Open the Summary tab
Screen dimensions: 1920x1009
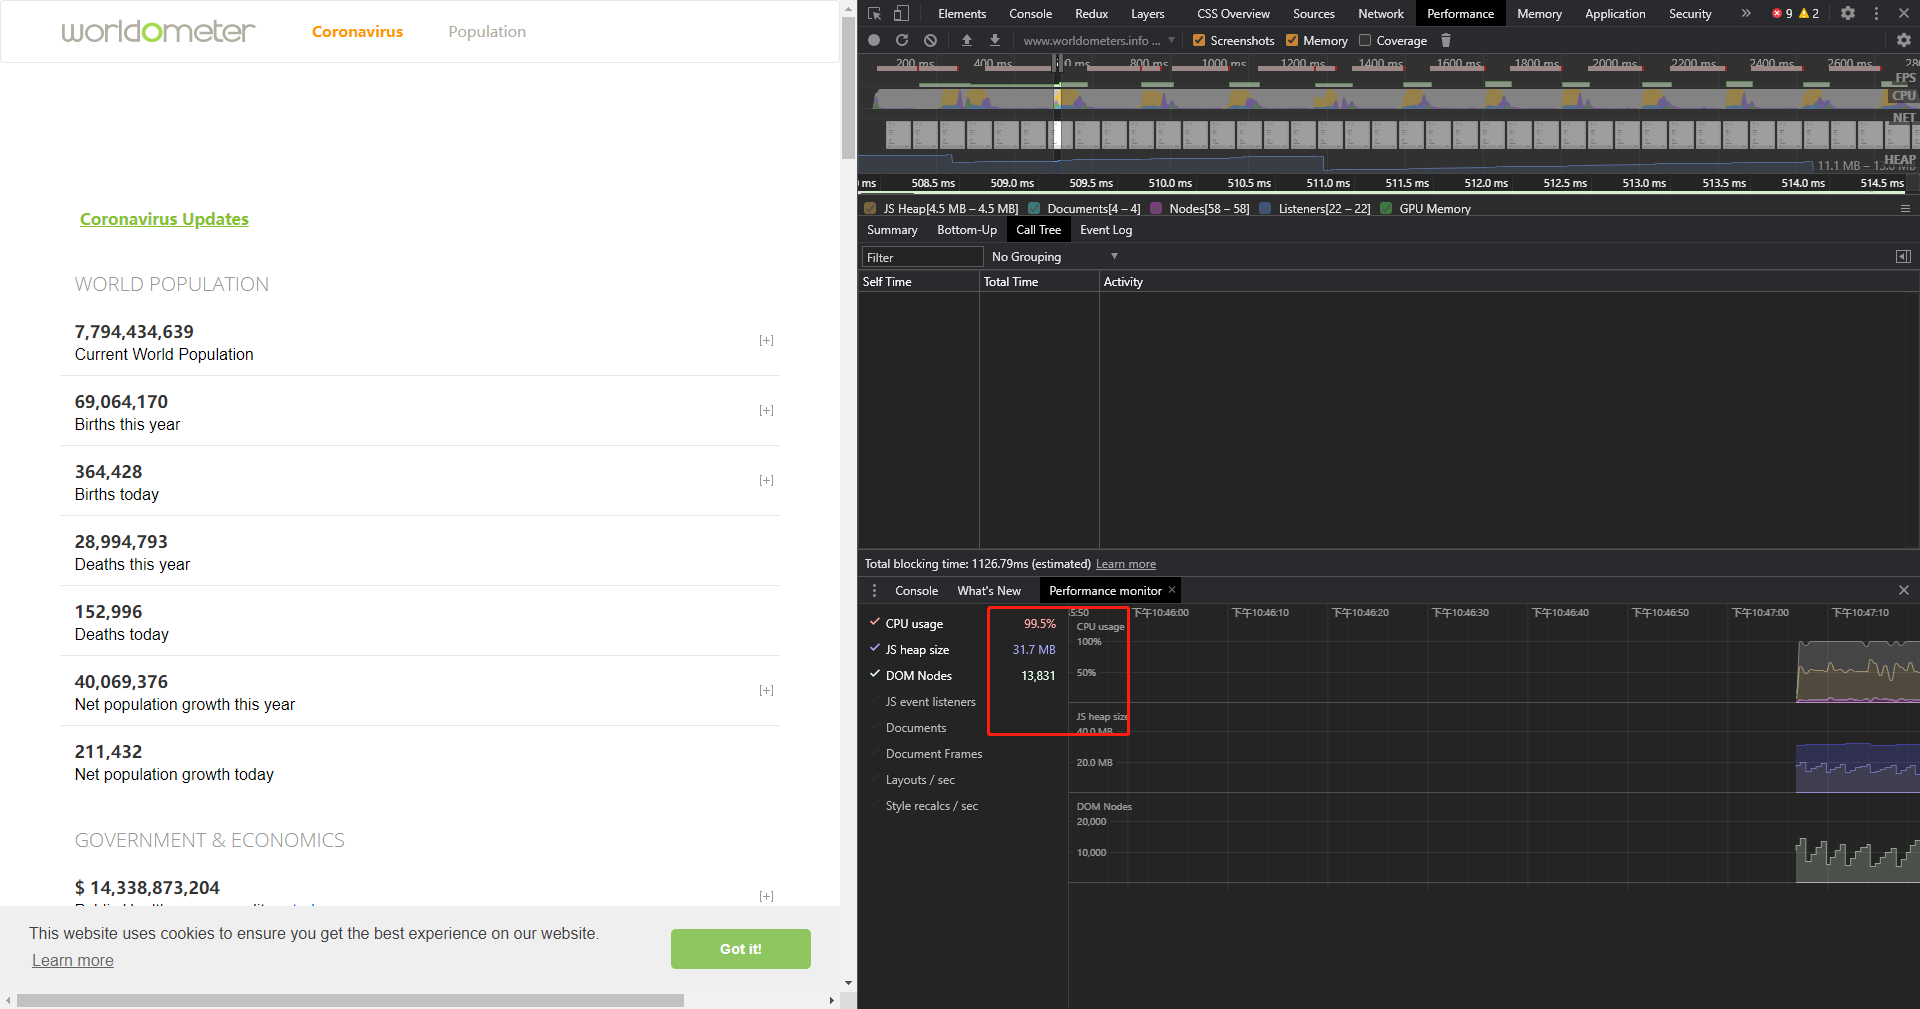point(892,230)
